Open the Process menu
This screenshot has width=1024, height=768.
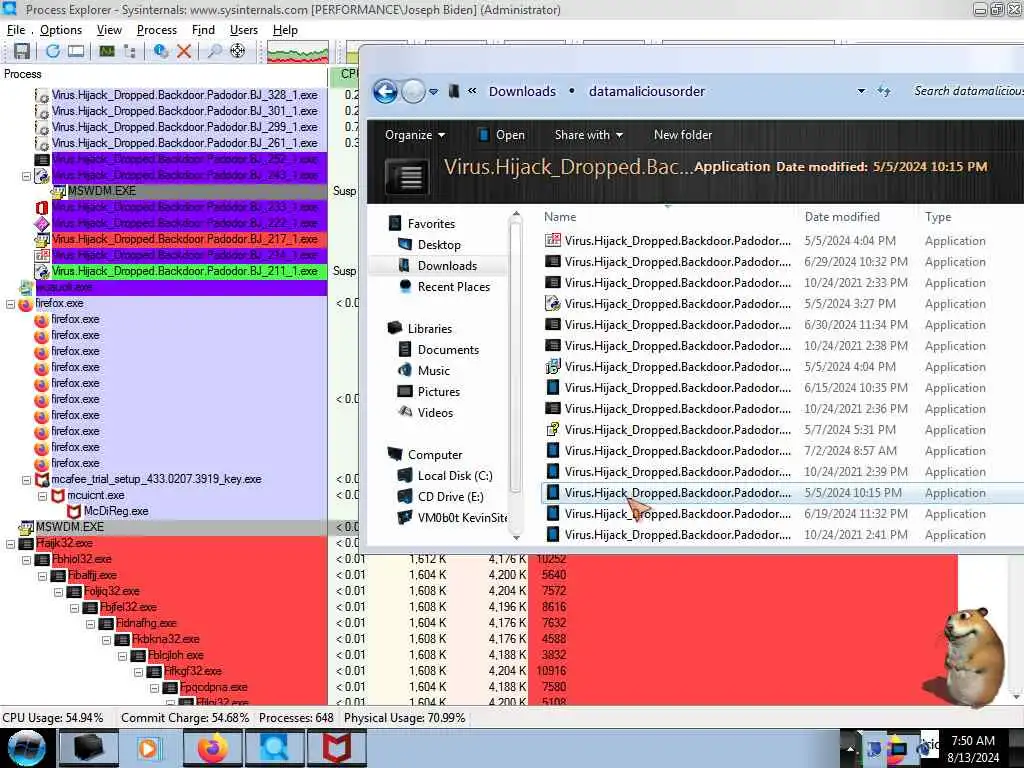[x=157, y=30]
